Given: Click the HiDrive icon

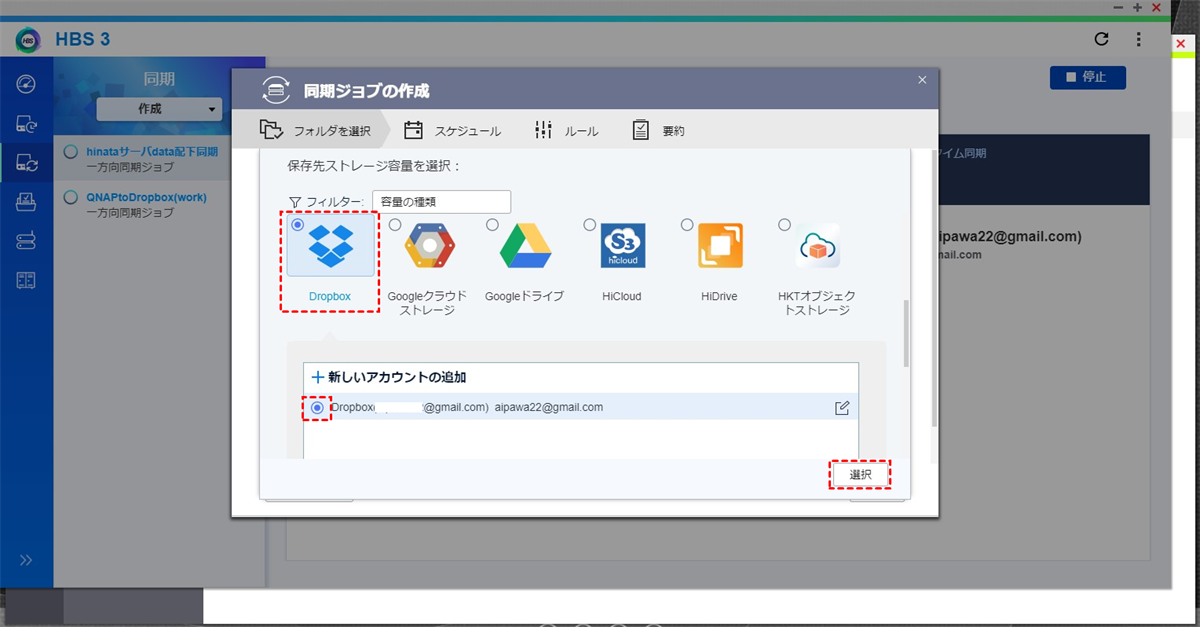Looking at the screenshot, I should pyautogui.click(x=720, y=246).
